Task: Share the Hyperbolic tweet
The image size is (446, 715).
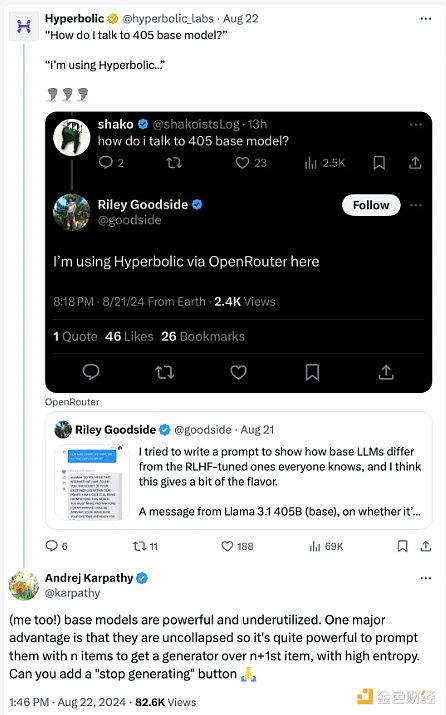Action: pos(425,546)
